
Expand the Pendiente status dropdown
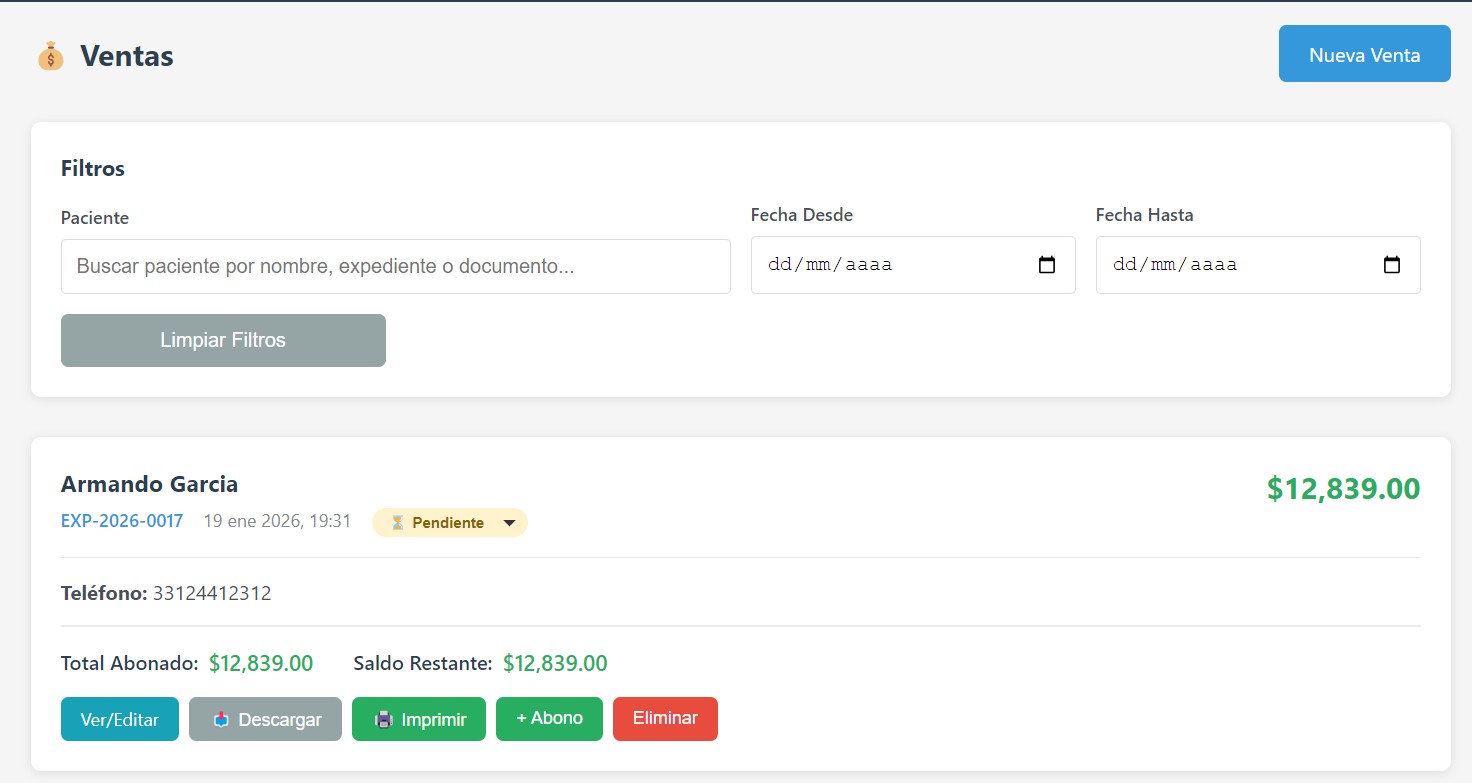(509, 523)
